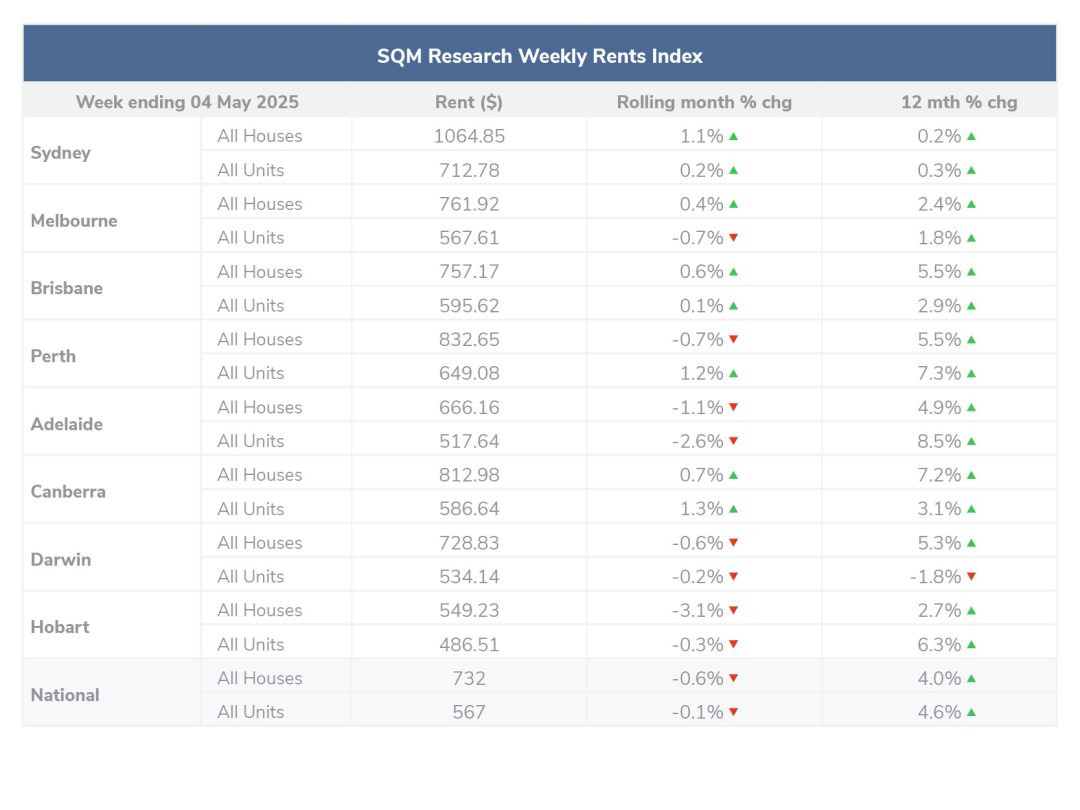Viewport: 1080px width, 810px height.
Task: Click the green up arrow beside Canberra houses 7.2%
Action: pyautogui.click(x=971, y=475)
